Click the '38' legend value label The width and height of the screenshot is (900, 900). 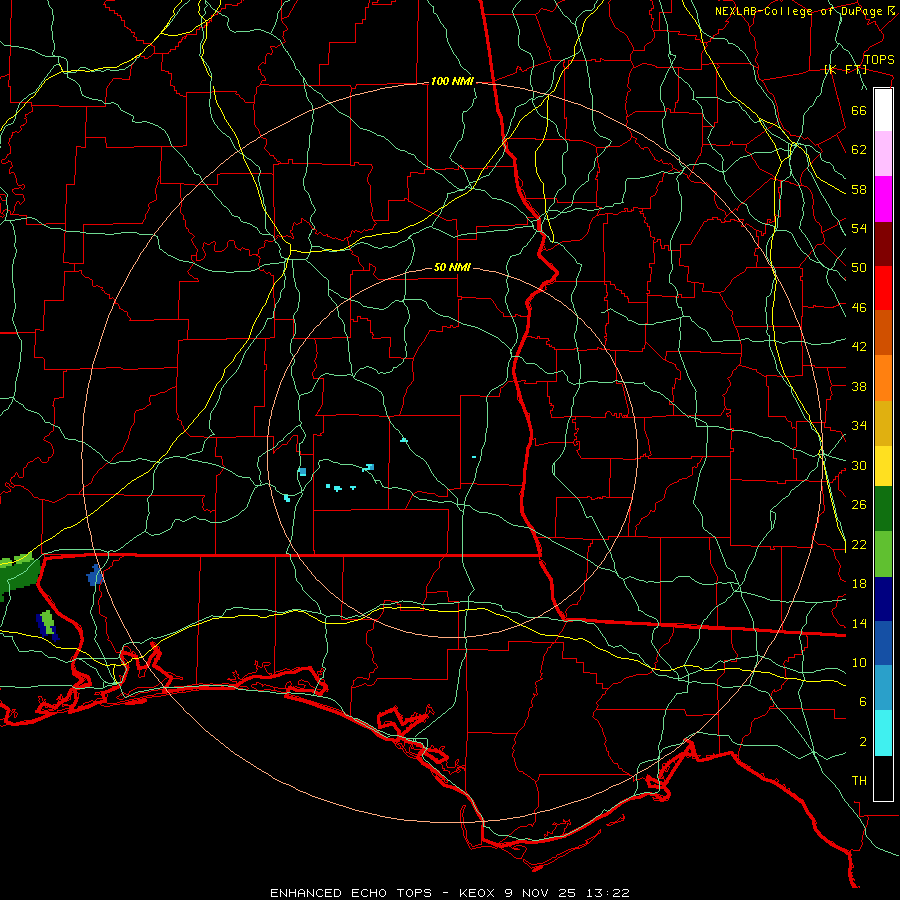pyautogui.click(x=859, y=386)
